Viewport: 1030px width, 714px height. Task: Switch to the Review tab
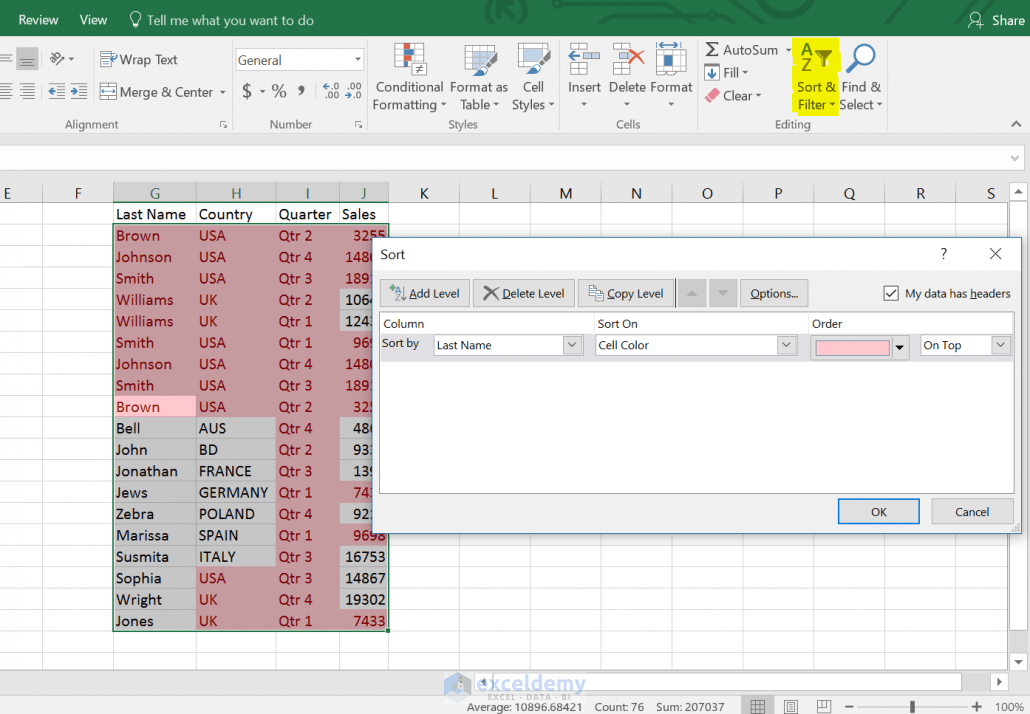click(37, 18)
